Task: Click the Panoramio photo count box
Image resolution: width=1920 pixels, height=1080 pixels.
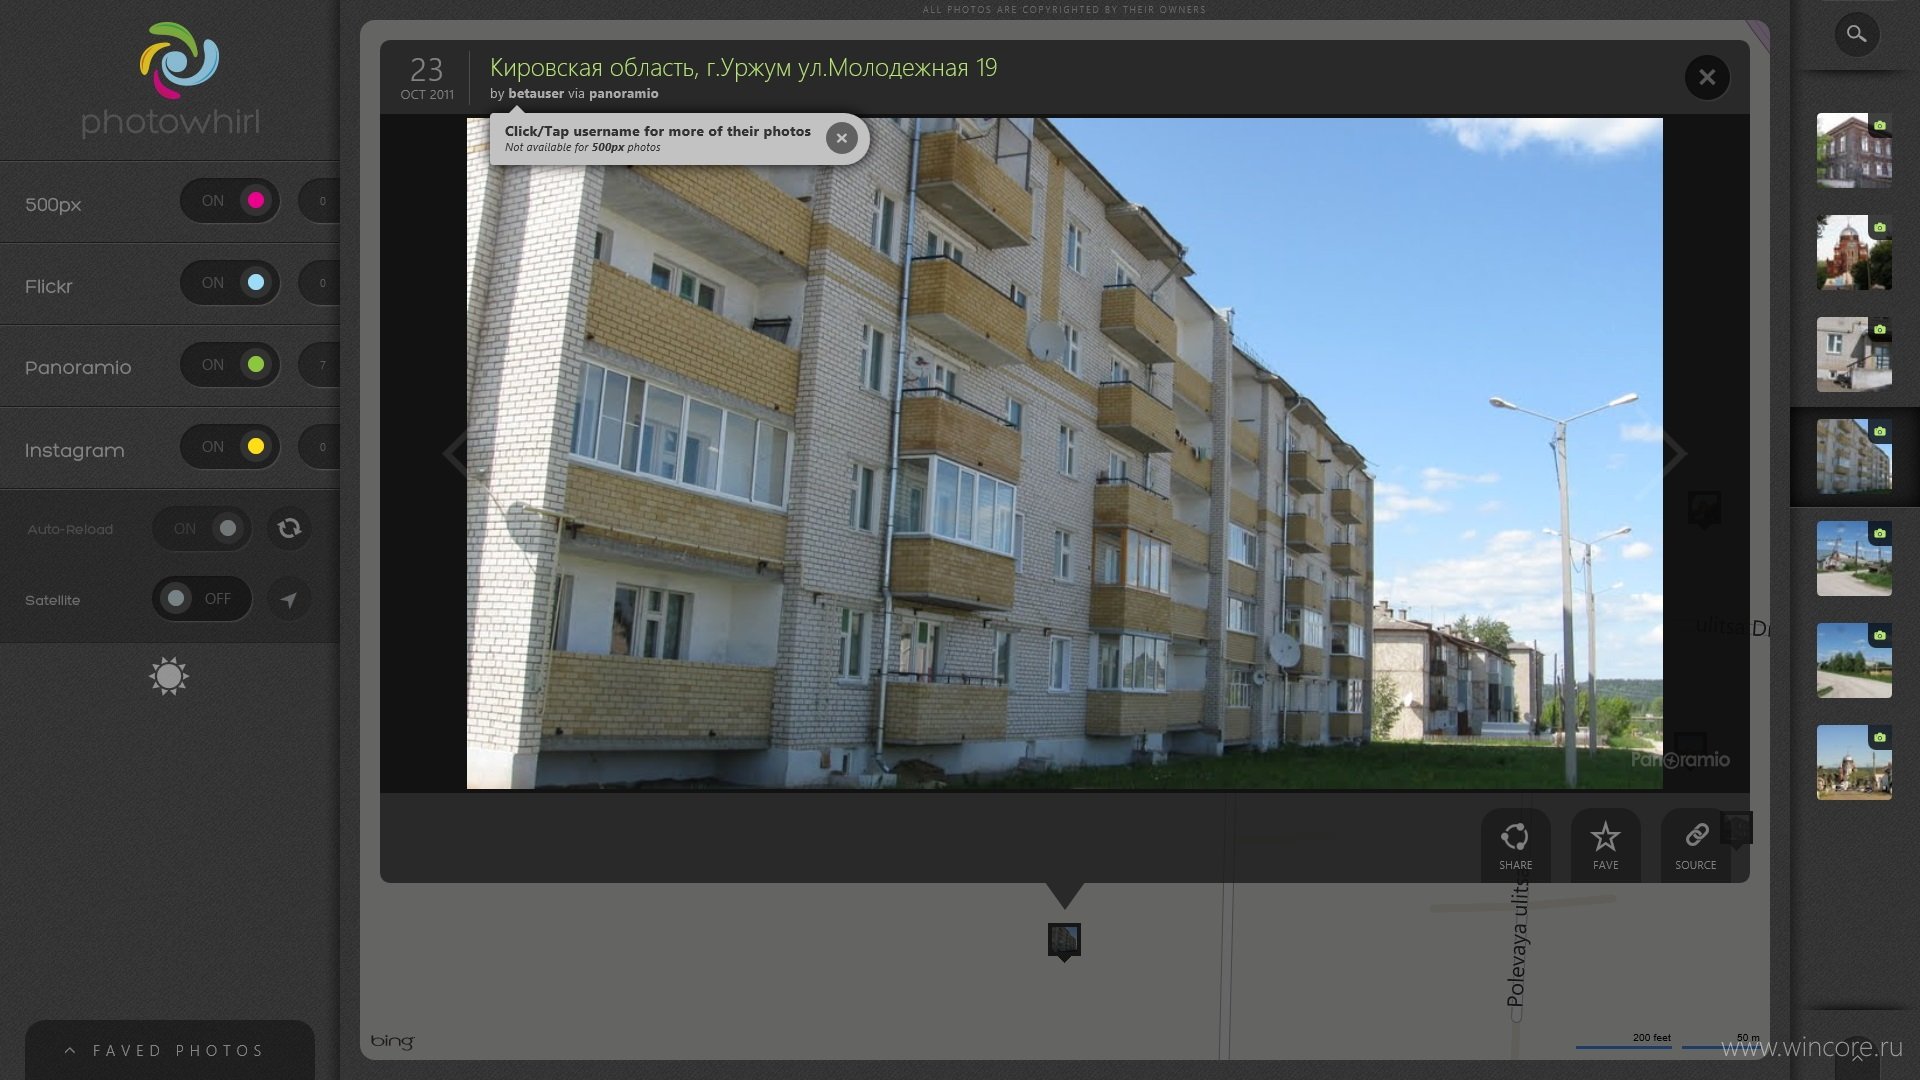Action: pos(320,365)
